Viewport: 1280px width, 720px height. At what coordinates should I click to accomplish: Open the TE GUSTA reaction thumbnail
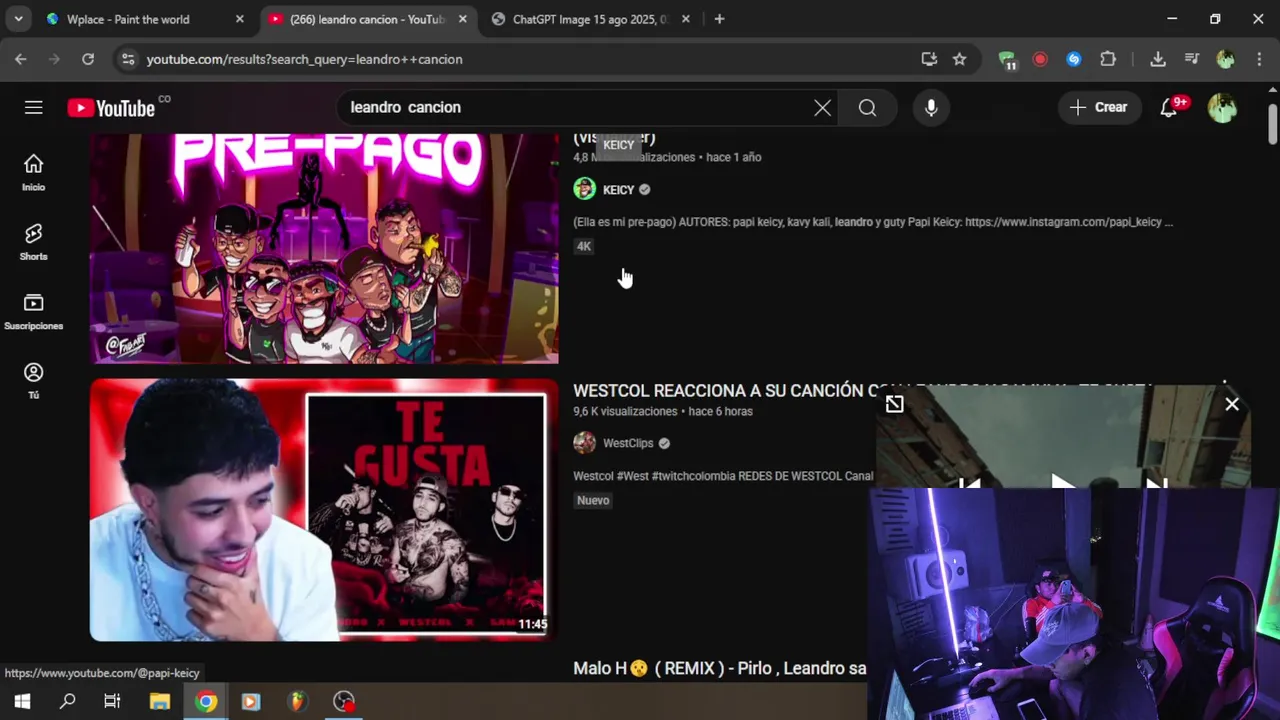324,509
